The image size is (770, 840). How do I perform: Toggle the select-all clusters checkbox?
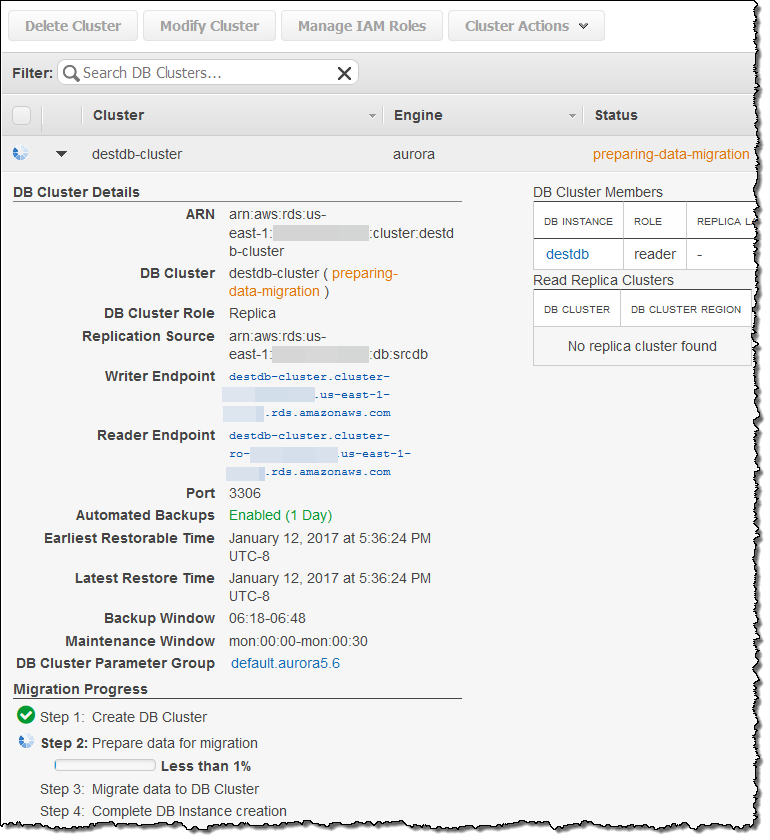22,115
